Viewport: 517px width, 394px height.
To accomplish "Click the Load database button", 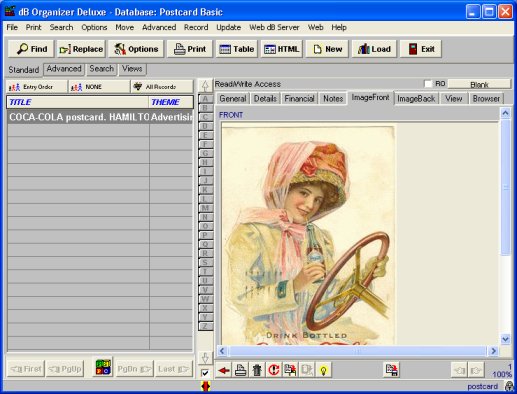I will click(x=374, y=49).
